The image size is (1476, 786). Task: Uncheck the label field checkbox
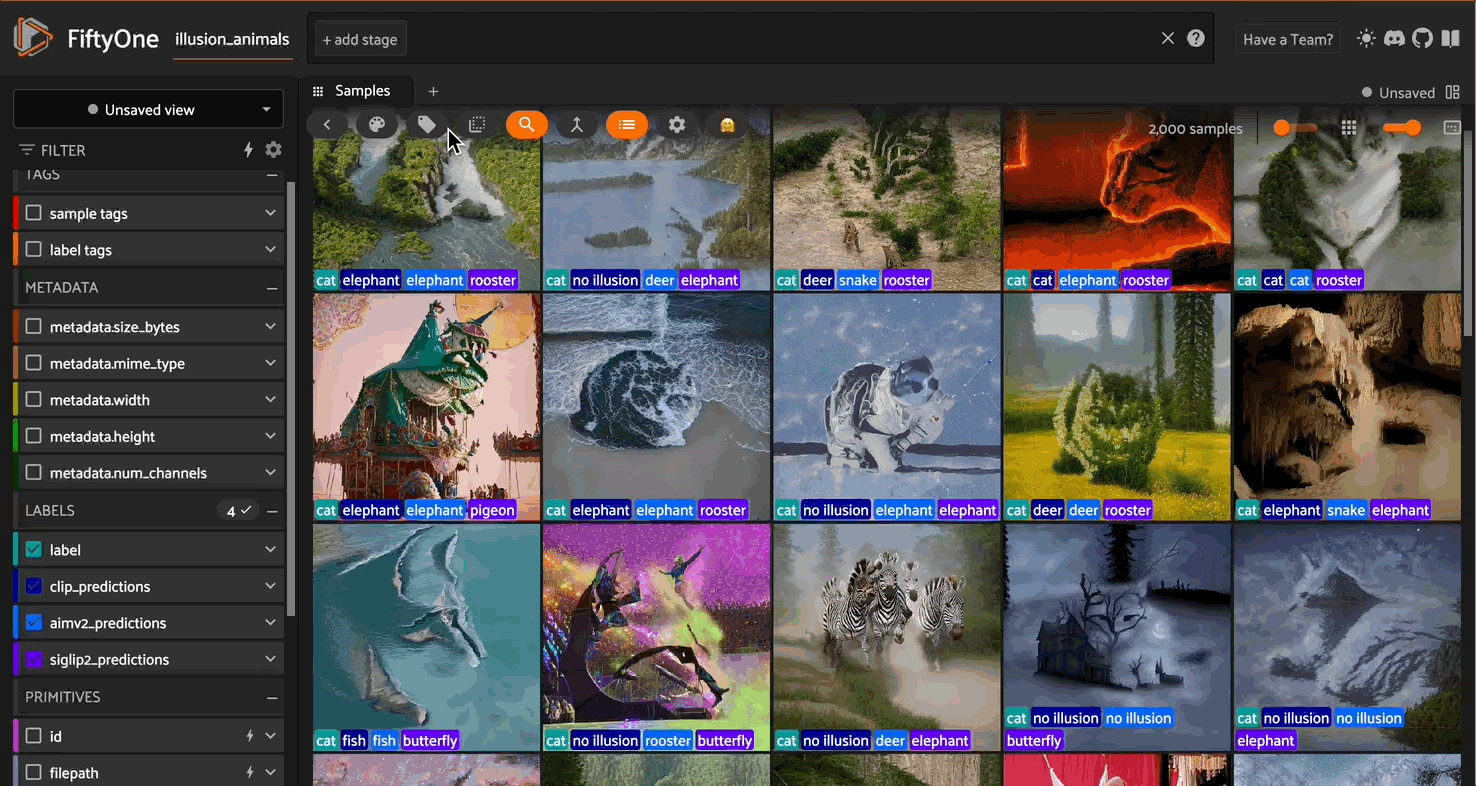[x=34, y=550]
